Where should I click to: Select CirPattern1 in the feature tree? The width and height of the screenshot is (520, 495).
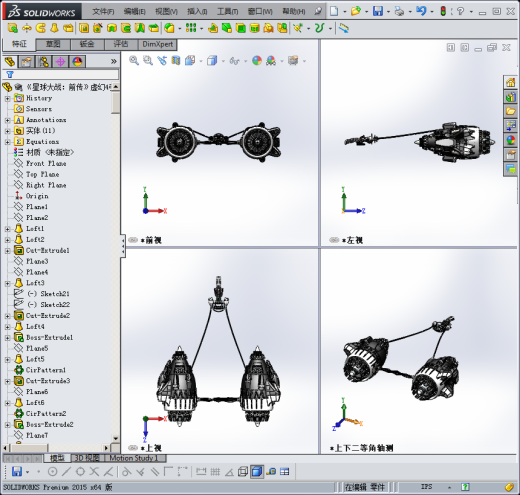tap(46, 370)
